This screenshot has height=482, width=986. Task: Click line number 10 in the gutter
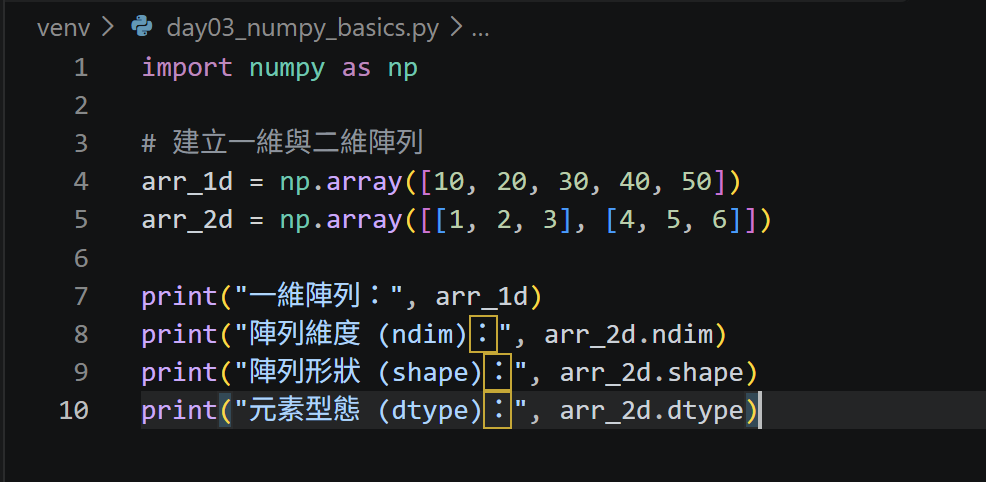point(74,410)
